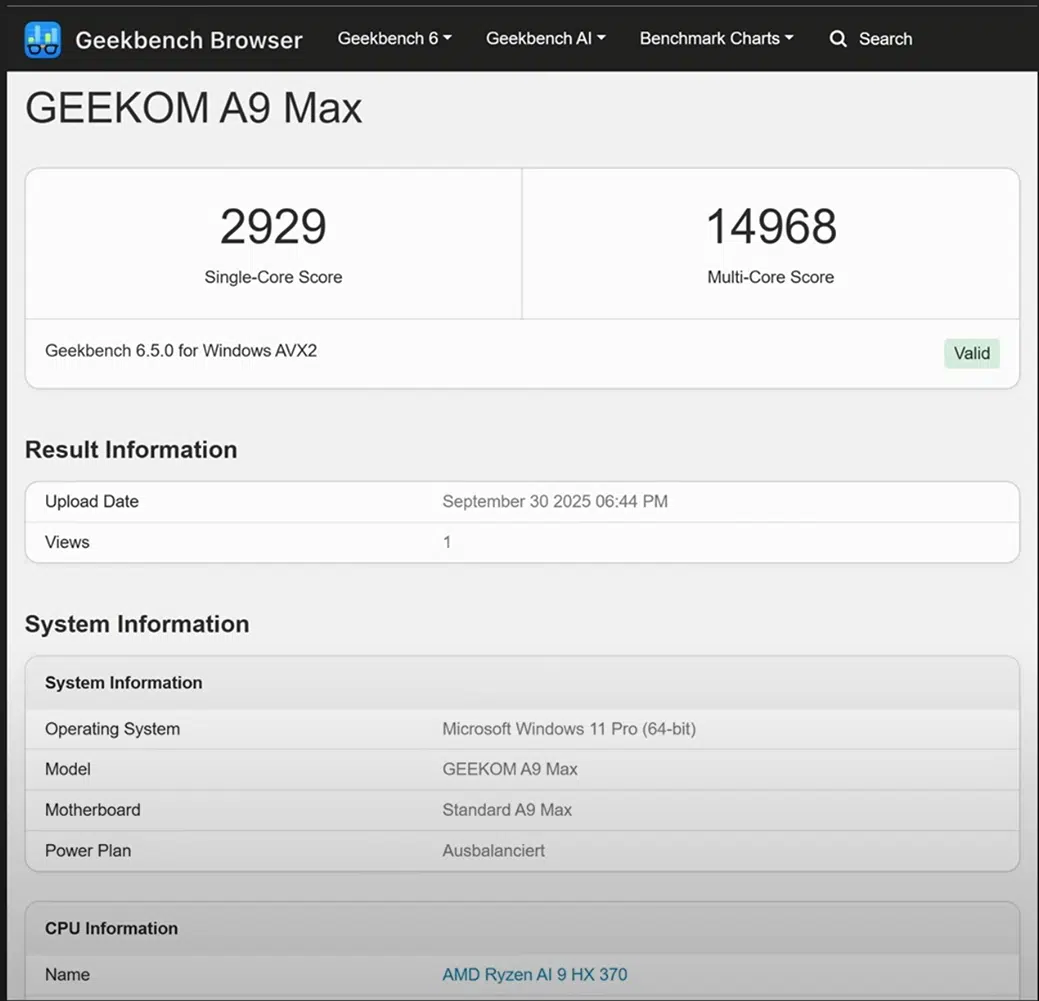1039x1001 pixels.
Task: Click the Microsoft Windows 11 Pro value
Action: click(568, 729)
